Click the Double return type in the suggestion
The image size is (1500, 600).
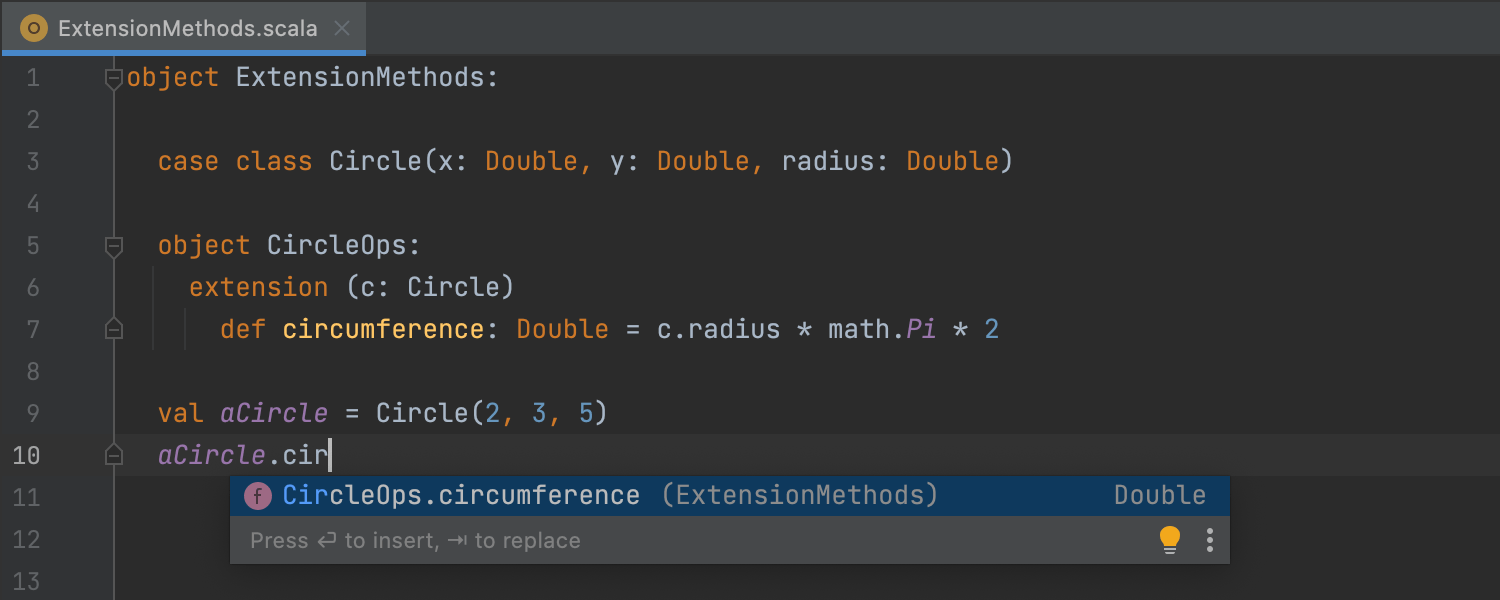pyautogui.click(x=1160, y=495)
